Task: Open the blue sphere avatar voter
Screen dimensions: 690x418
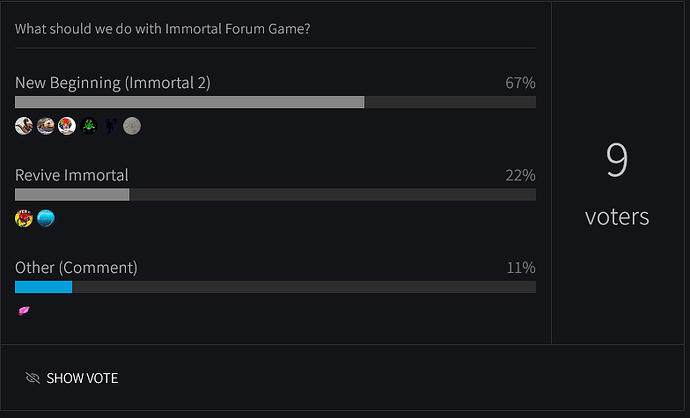Action: point(46,218)
